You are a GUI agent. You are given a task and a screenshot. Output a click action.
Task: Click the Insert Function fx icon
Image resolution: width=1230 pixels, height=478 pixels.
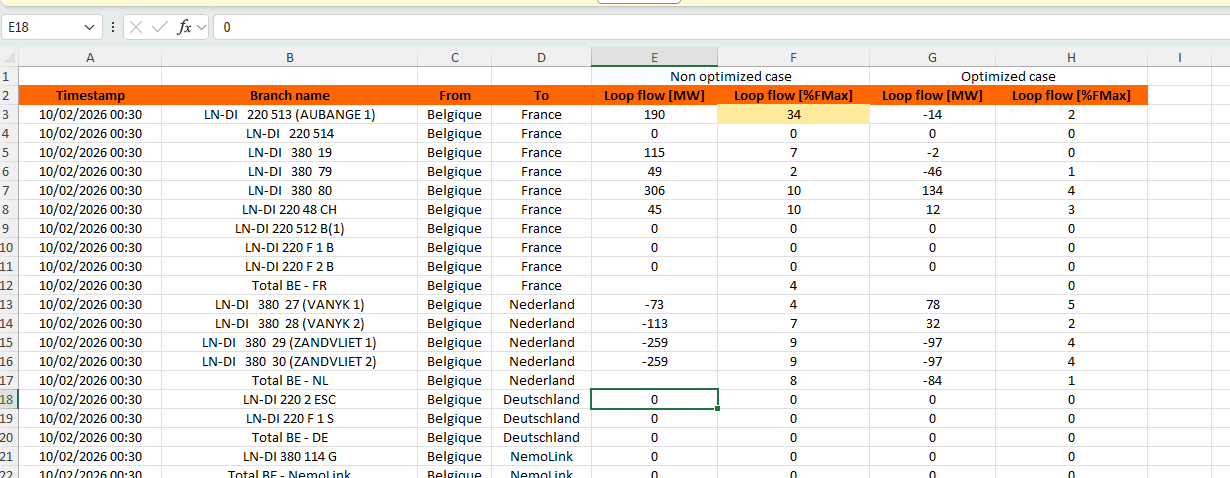184,27
